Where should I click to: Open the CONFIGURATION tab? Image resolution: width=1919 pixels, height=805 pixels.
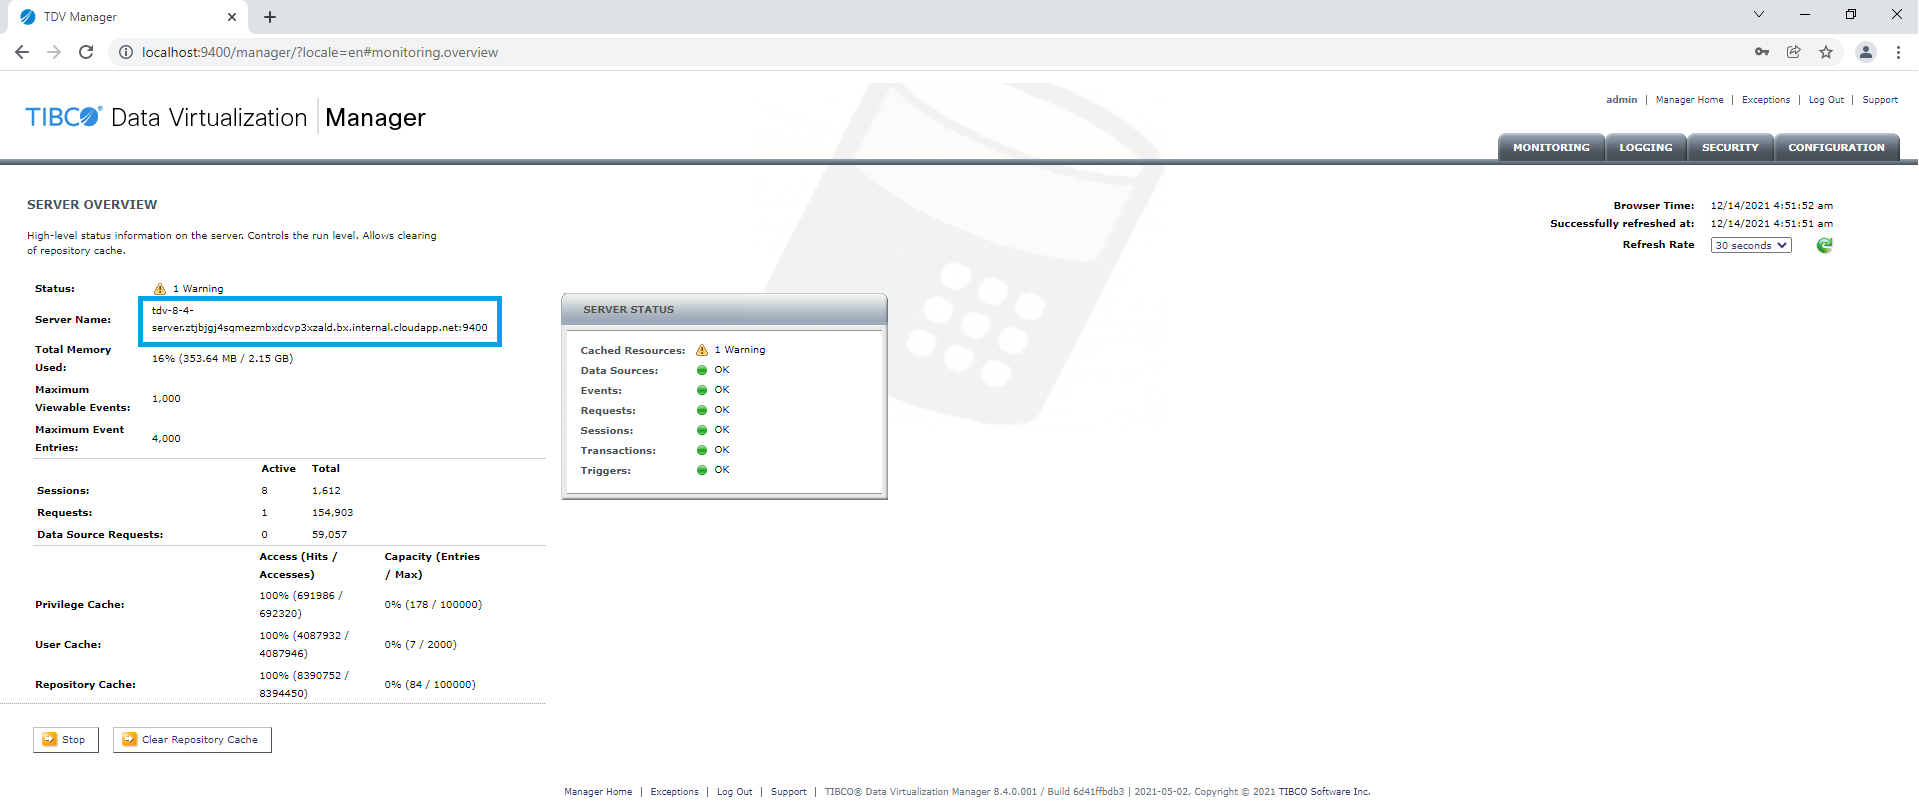pyautogui.click(x=1837, y=147)
